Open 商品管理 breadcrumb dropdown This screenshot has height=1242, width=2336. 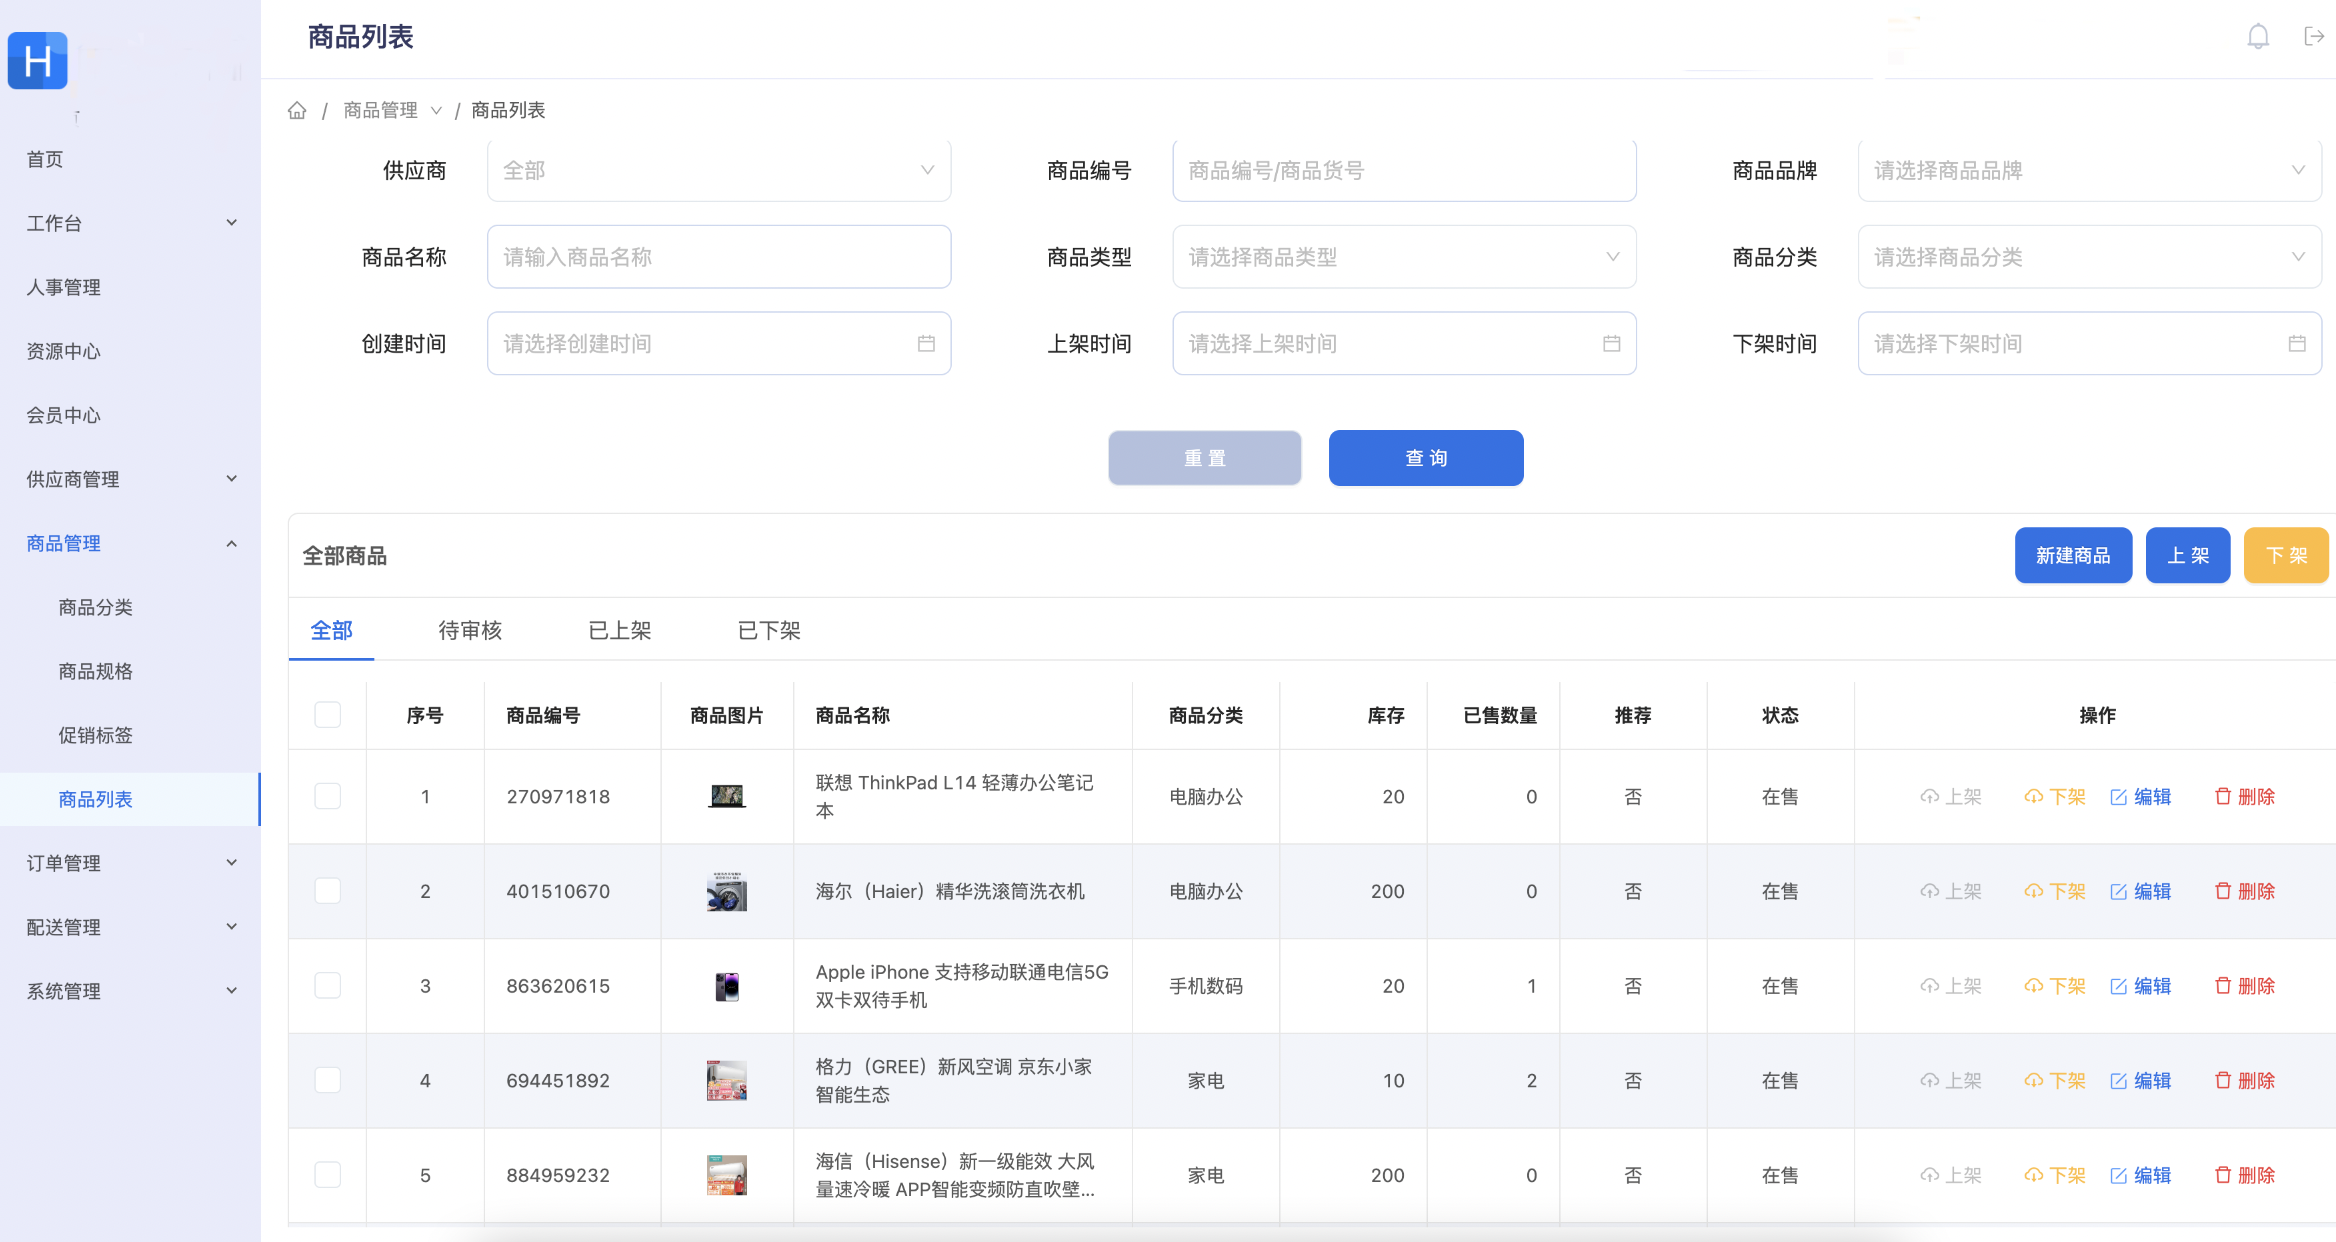click(392, 110)
